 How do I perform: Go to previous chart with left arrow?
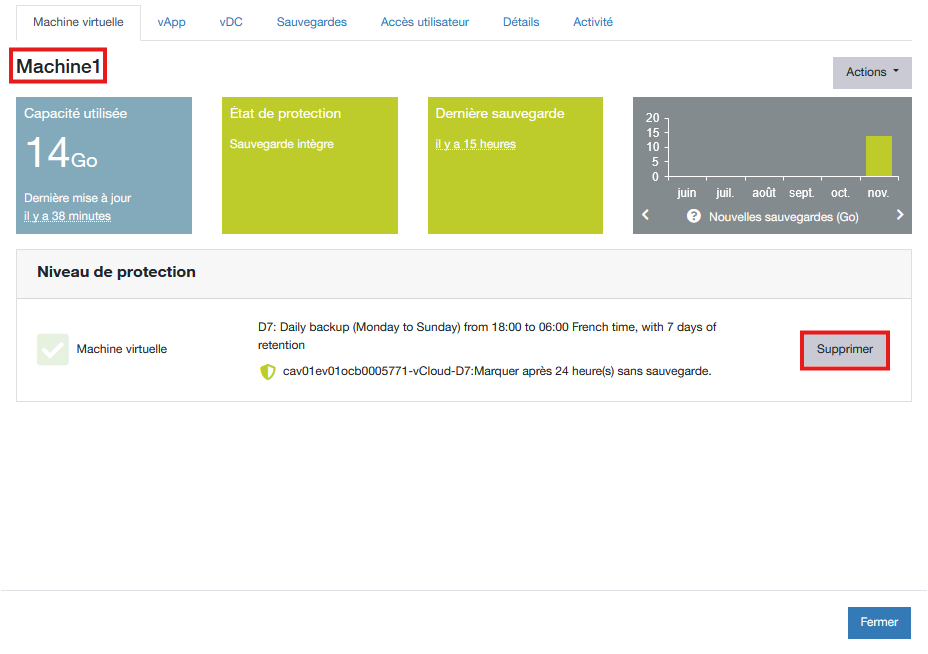click(x=646, y=215)
